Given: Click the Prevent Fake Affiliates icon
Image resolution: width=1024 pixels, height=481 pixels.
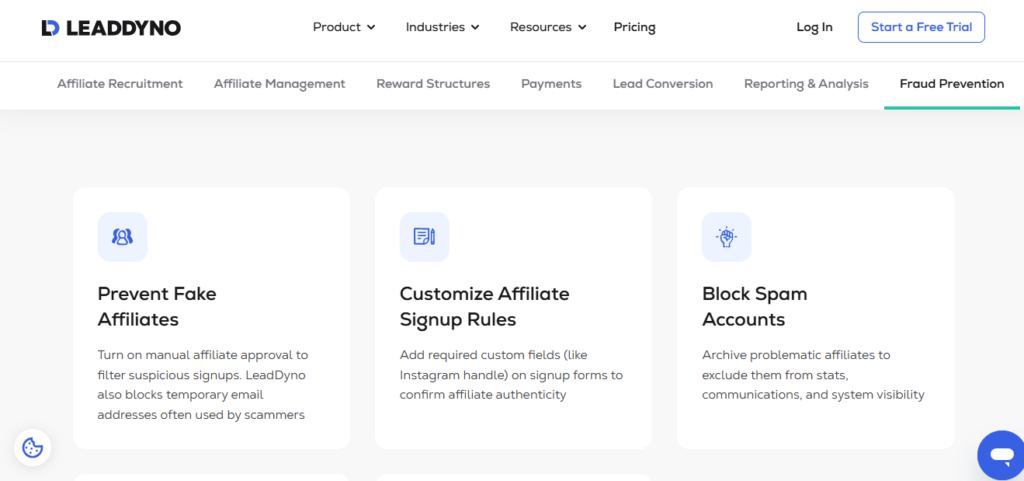Looking at the screenshot, I should tap(122, 237).
